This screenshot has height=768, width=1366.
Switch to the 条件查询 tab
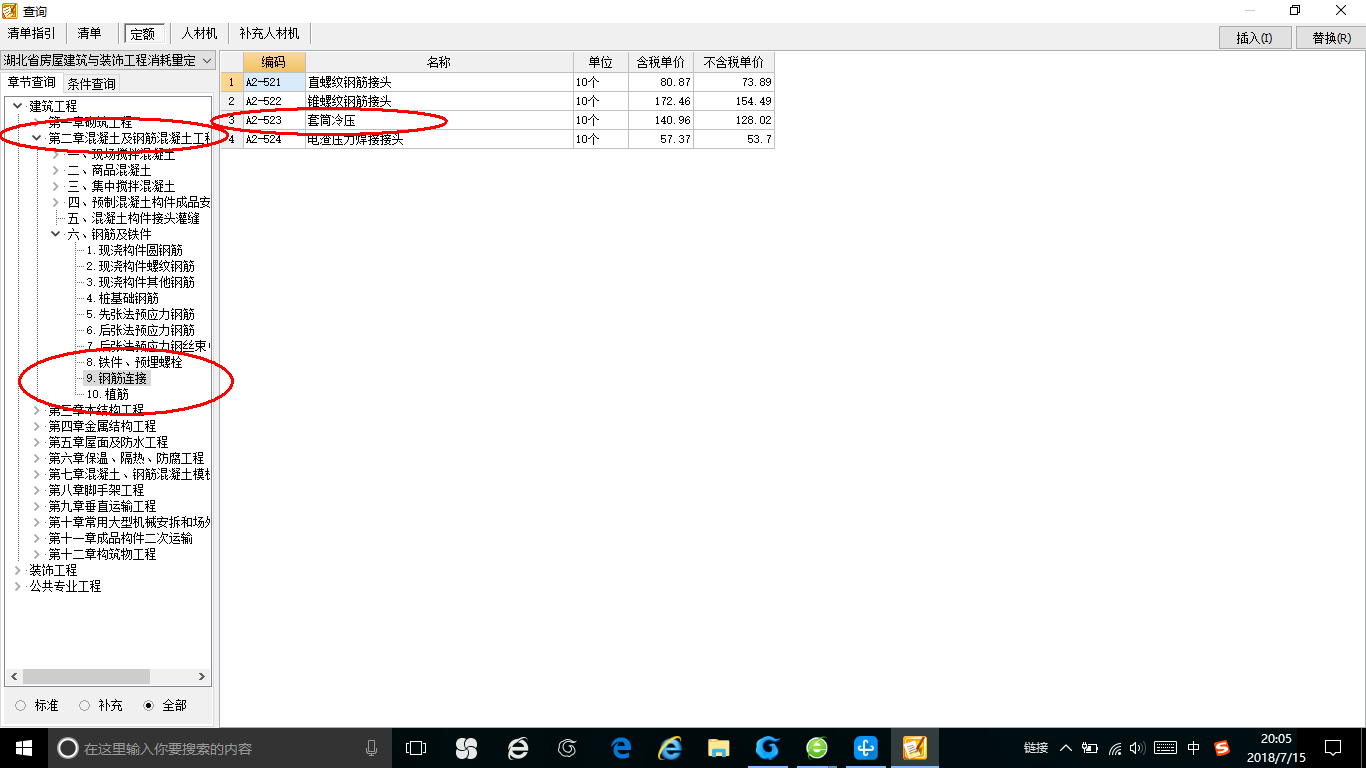pos(91,83)
